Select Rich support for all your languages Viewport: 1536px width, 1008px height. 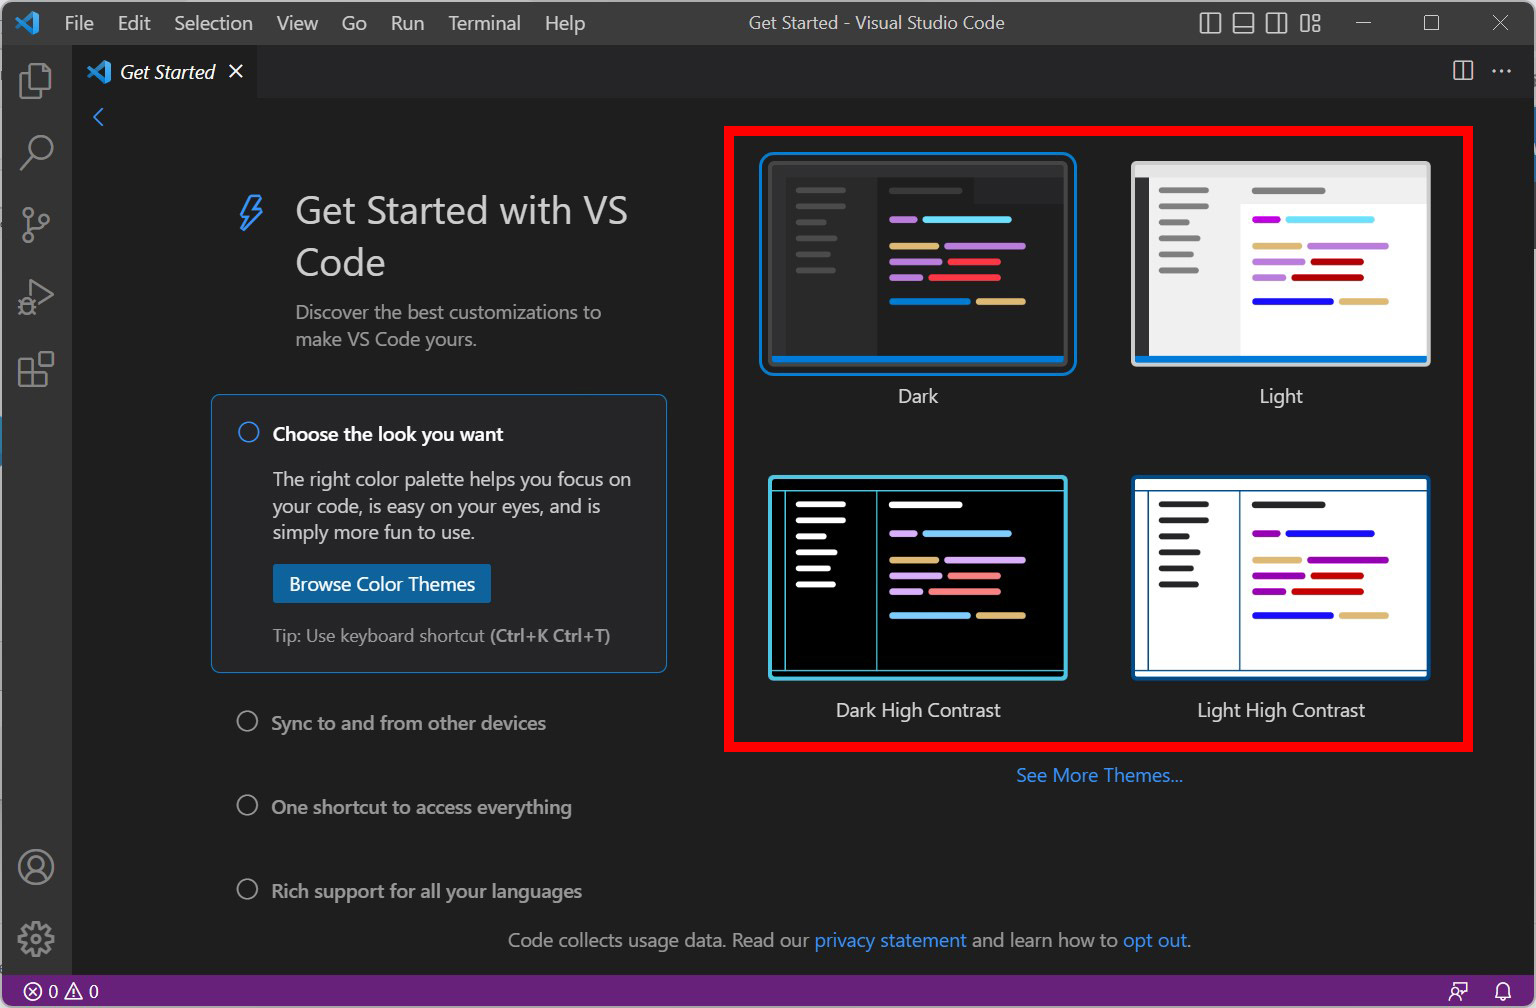pos(427,891)
